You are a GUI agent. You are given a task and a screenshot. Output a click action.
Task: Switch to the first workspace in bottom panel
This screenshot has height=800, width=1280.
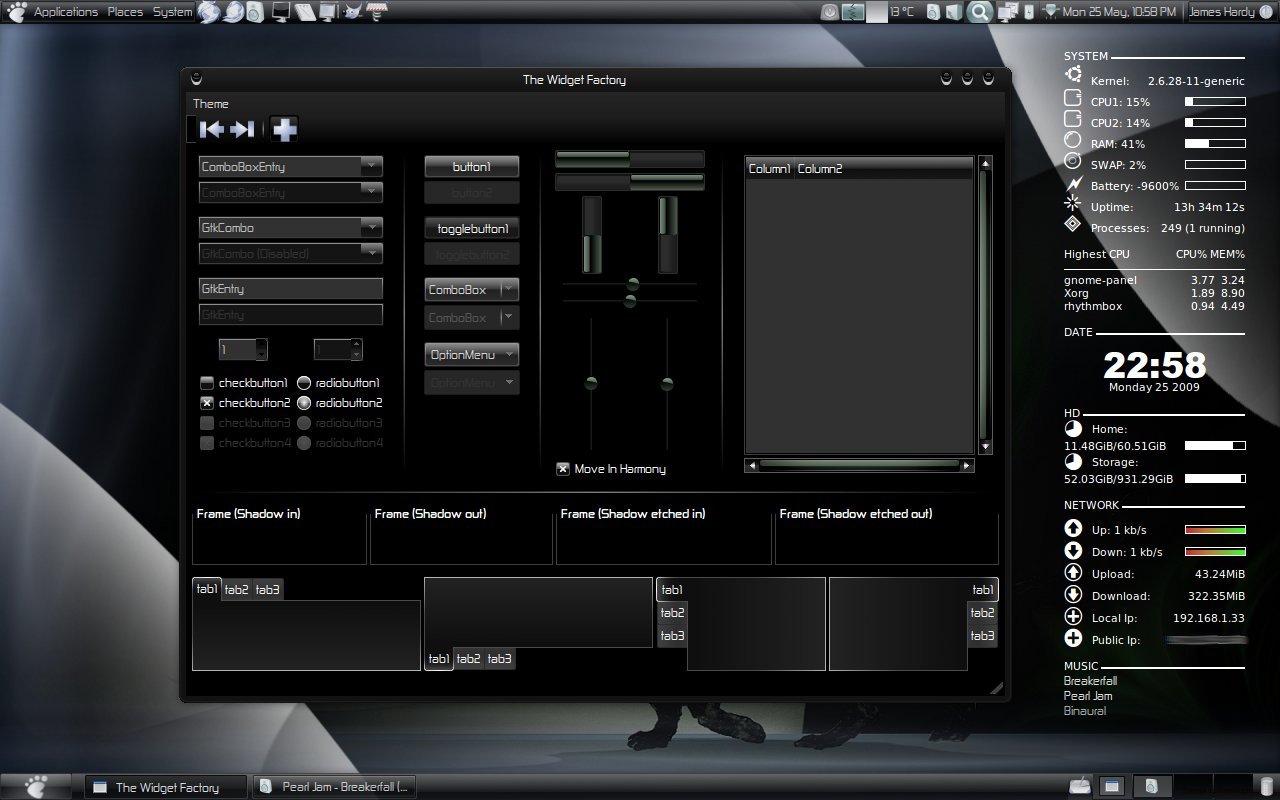[1112, 786]
